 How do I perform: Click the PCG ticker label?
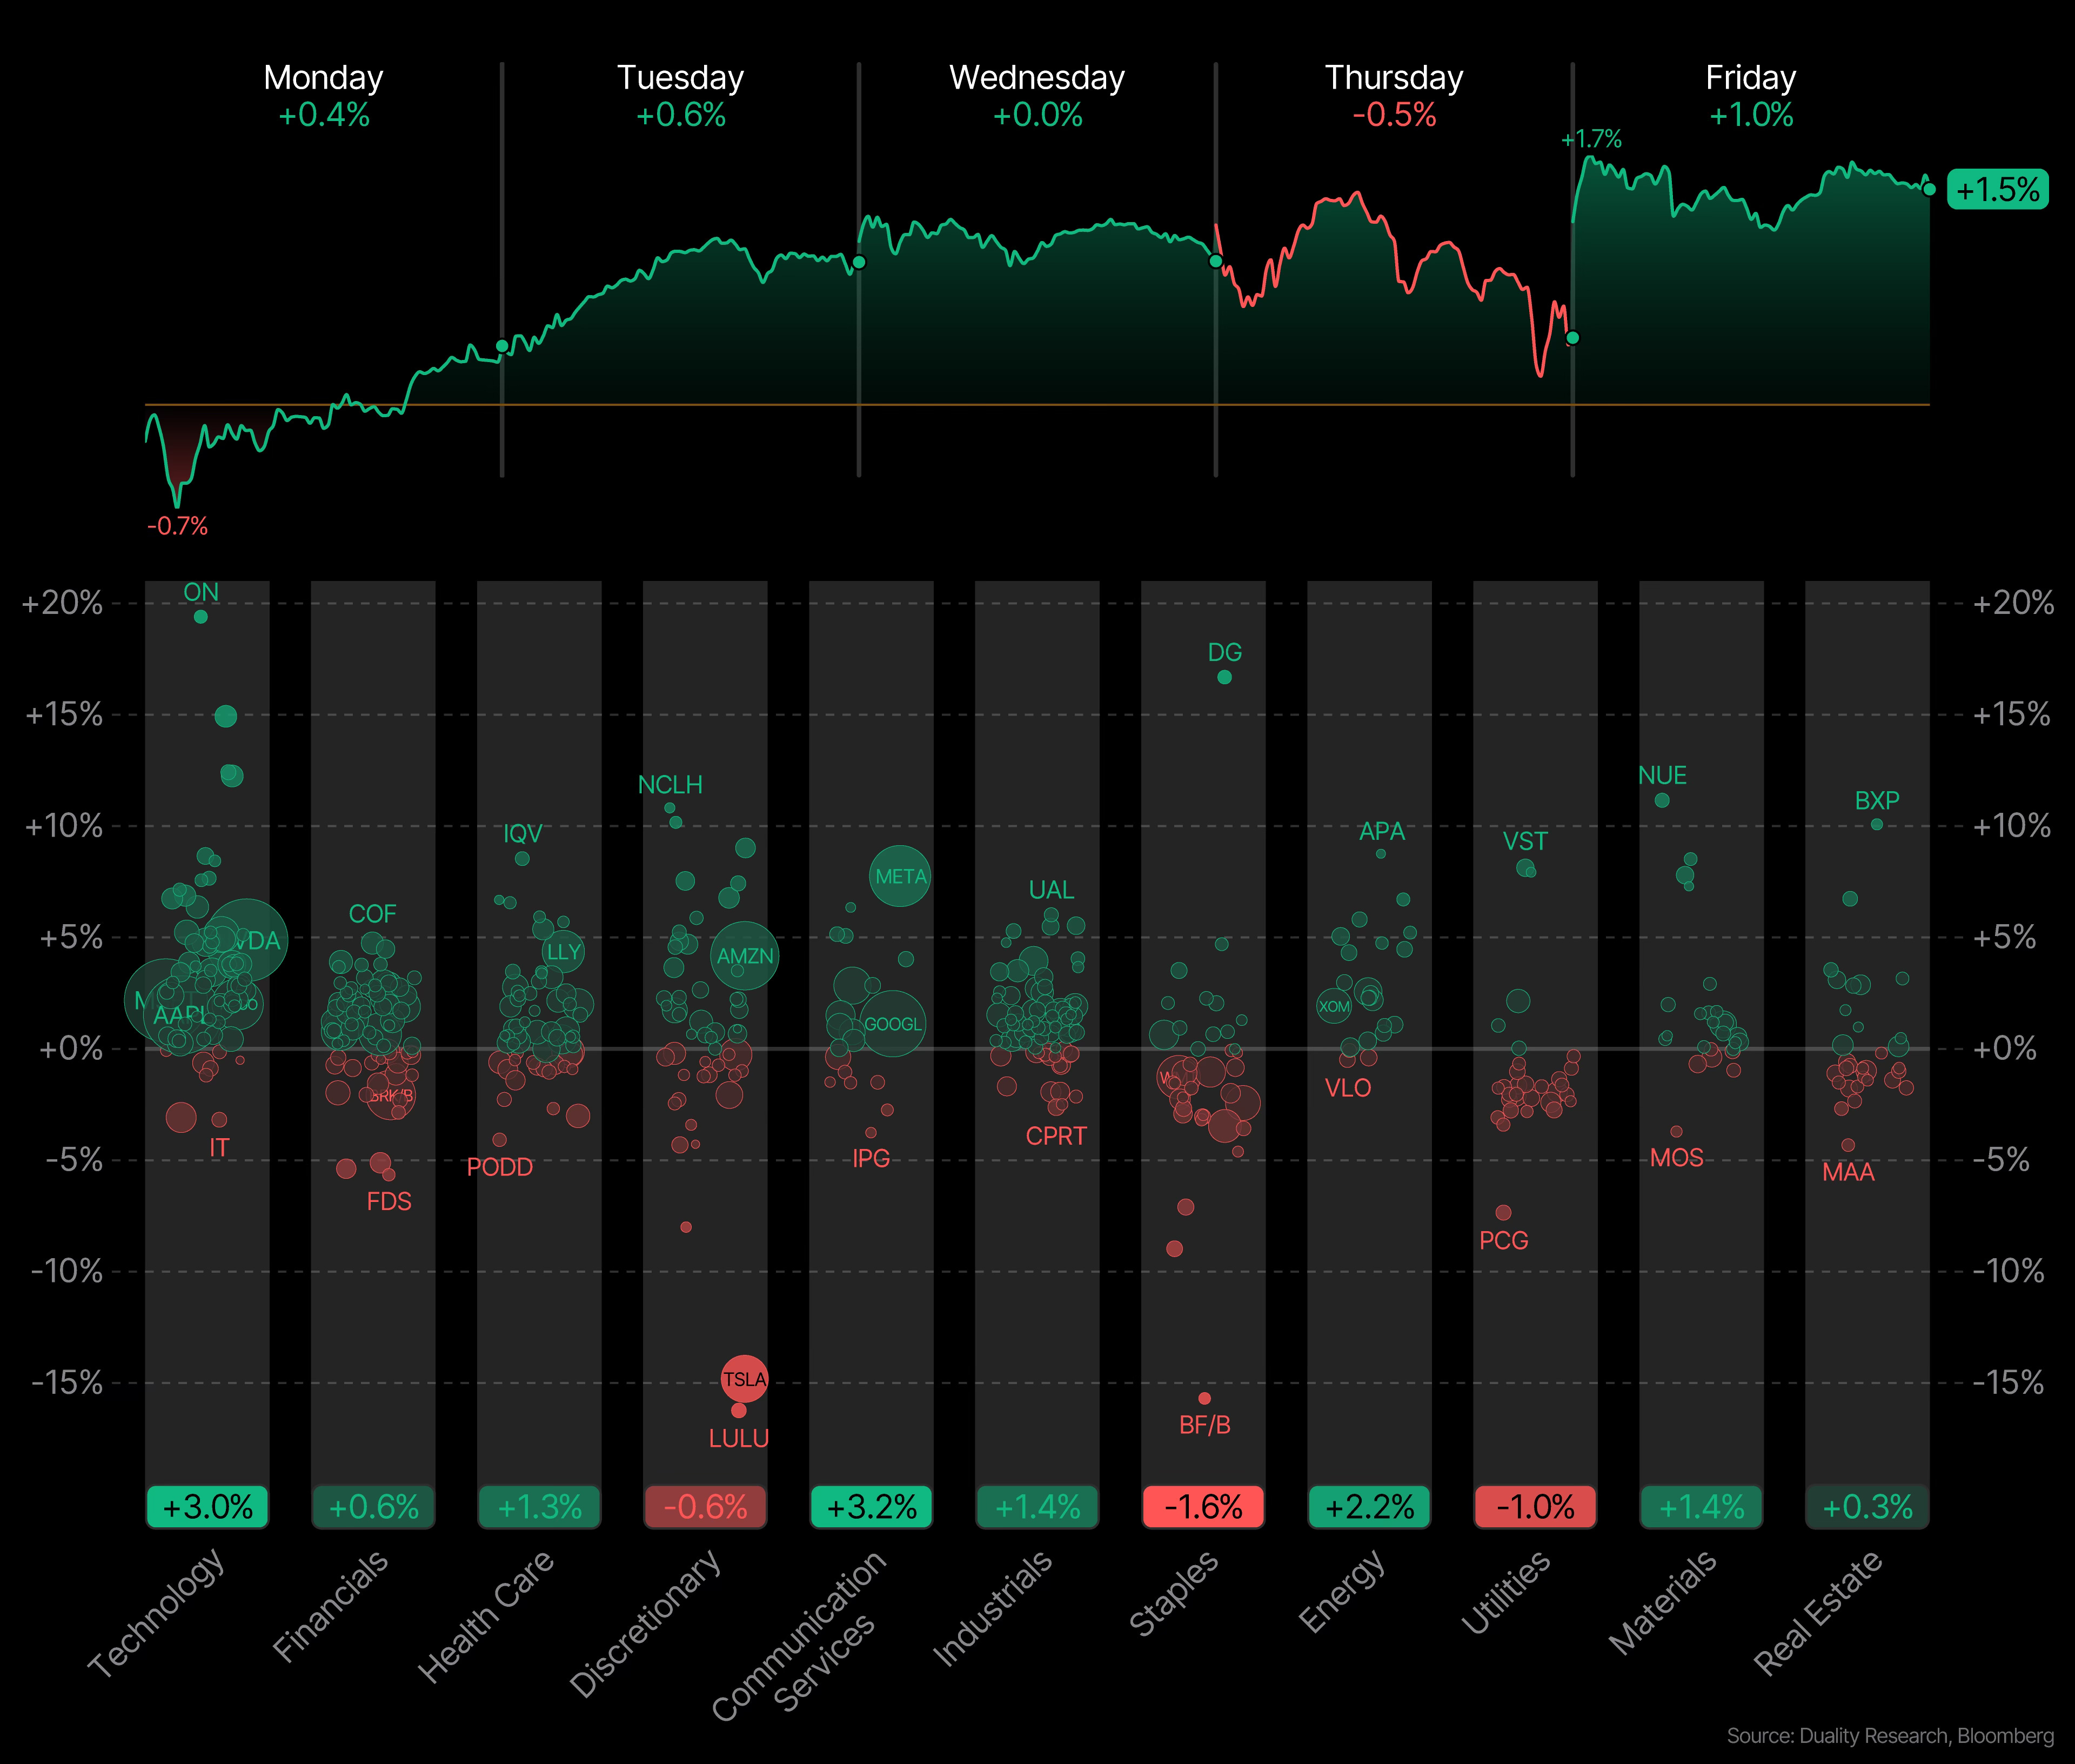1503,1241
